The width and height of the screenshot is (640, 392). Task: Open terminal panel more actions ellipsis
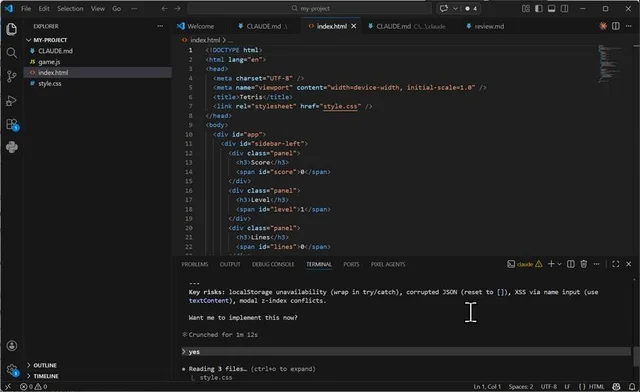596,264
